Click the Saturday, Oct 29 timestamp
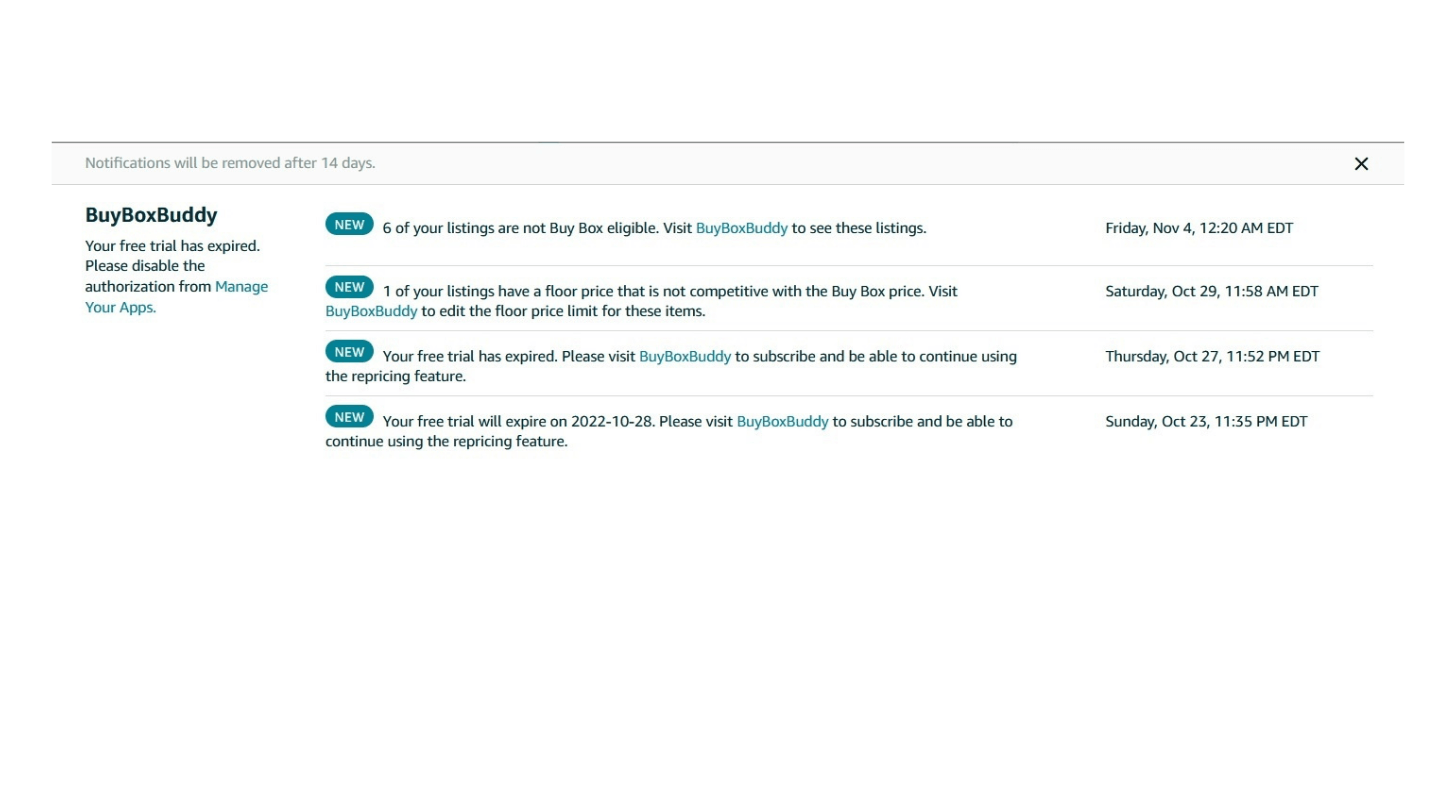Screen dimensions: 1440x788 pos(1211,291)
